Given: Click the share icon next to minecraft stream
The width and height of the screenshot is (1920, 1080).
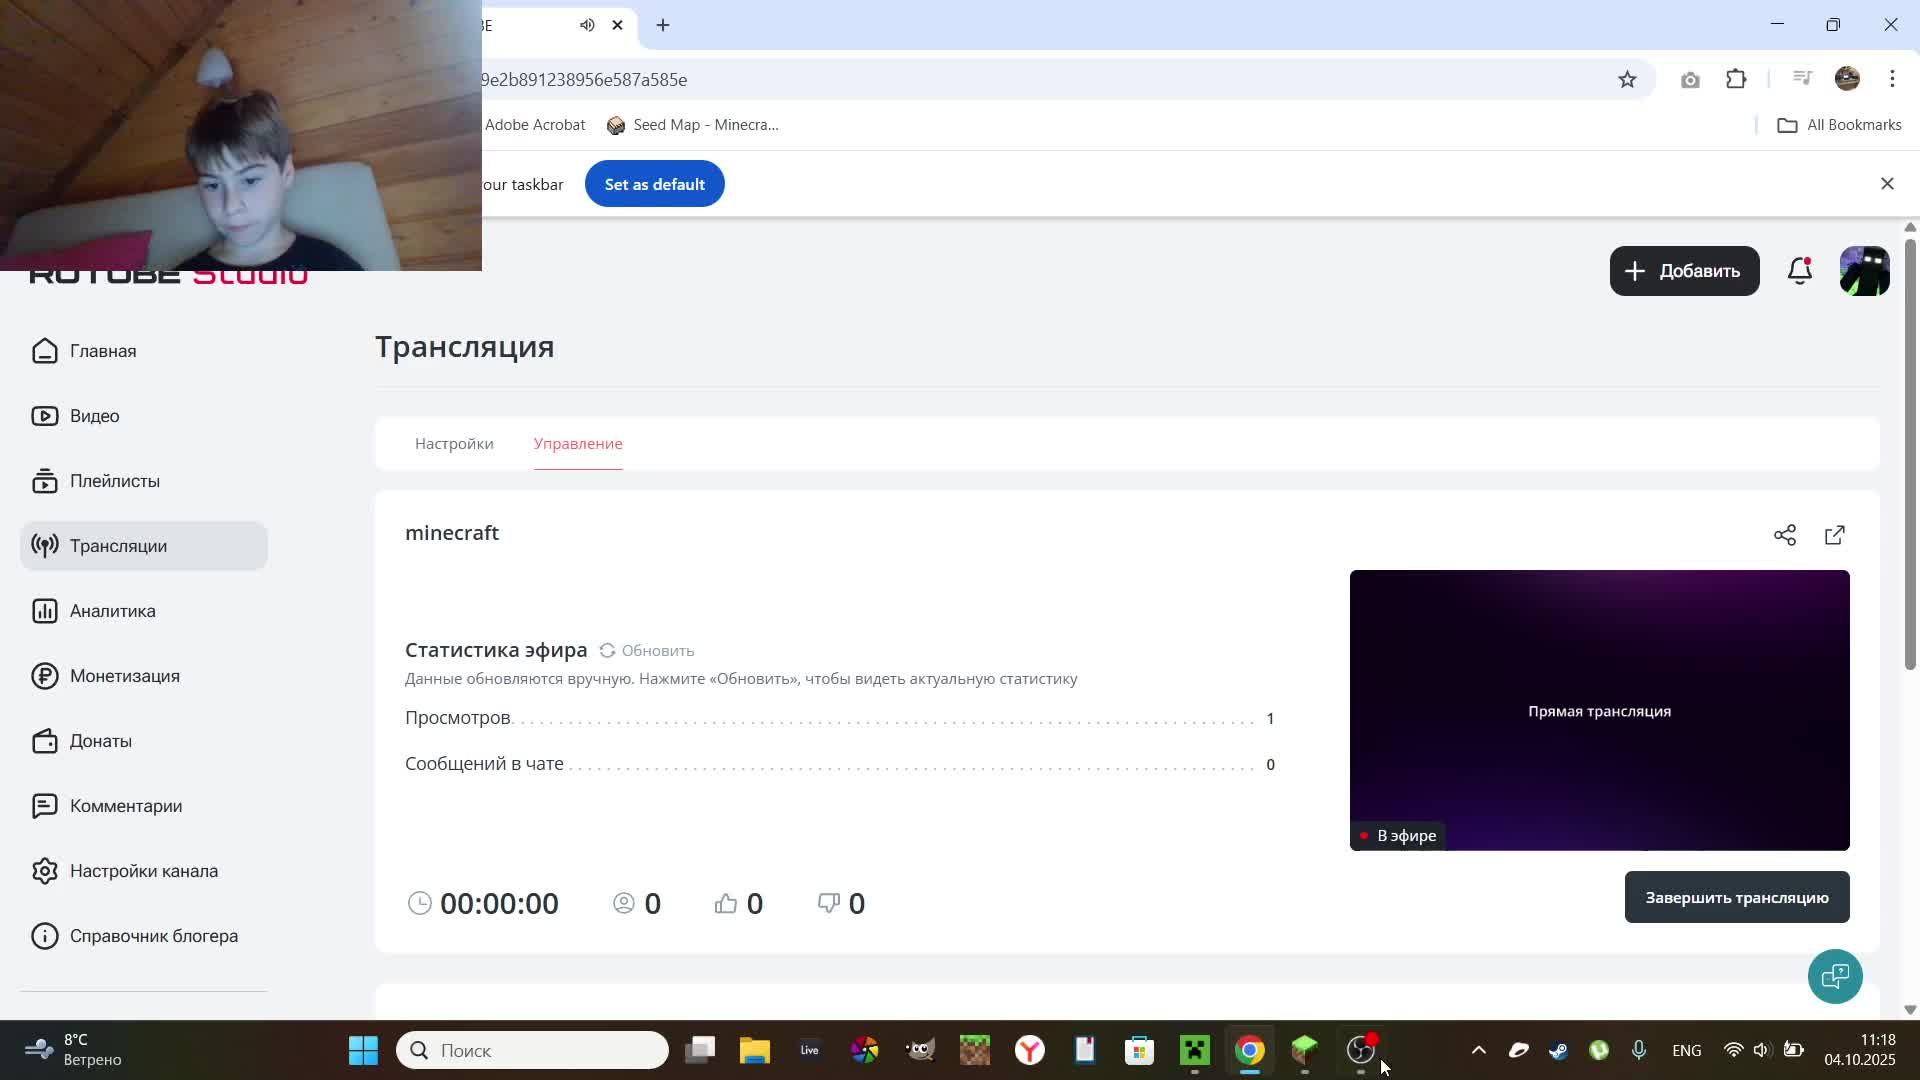Looking at the screenshot, I should click(1785, 535).
